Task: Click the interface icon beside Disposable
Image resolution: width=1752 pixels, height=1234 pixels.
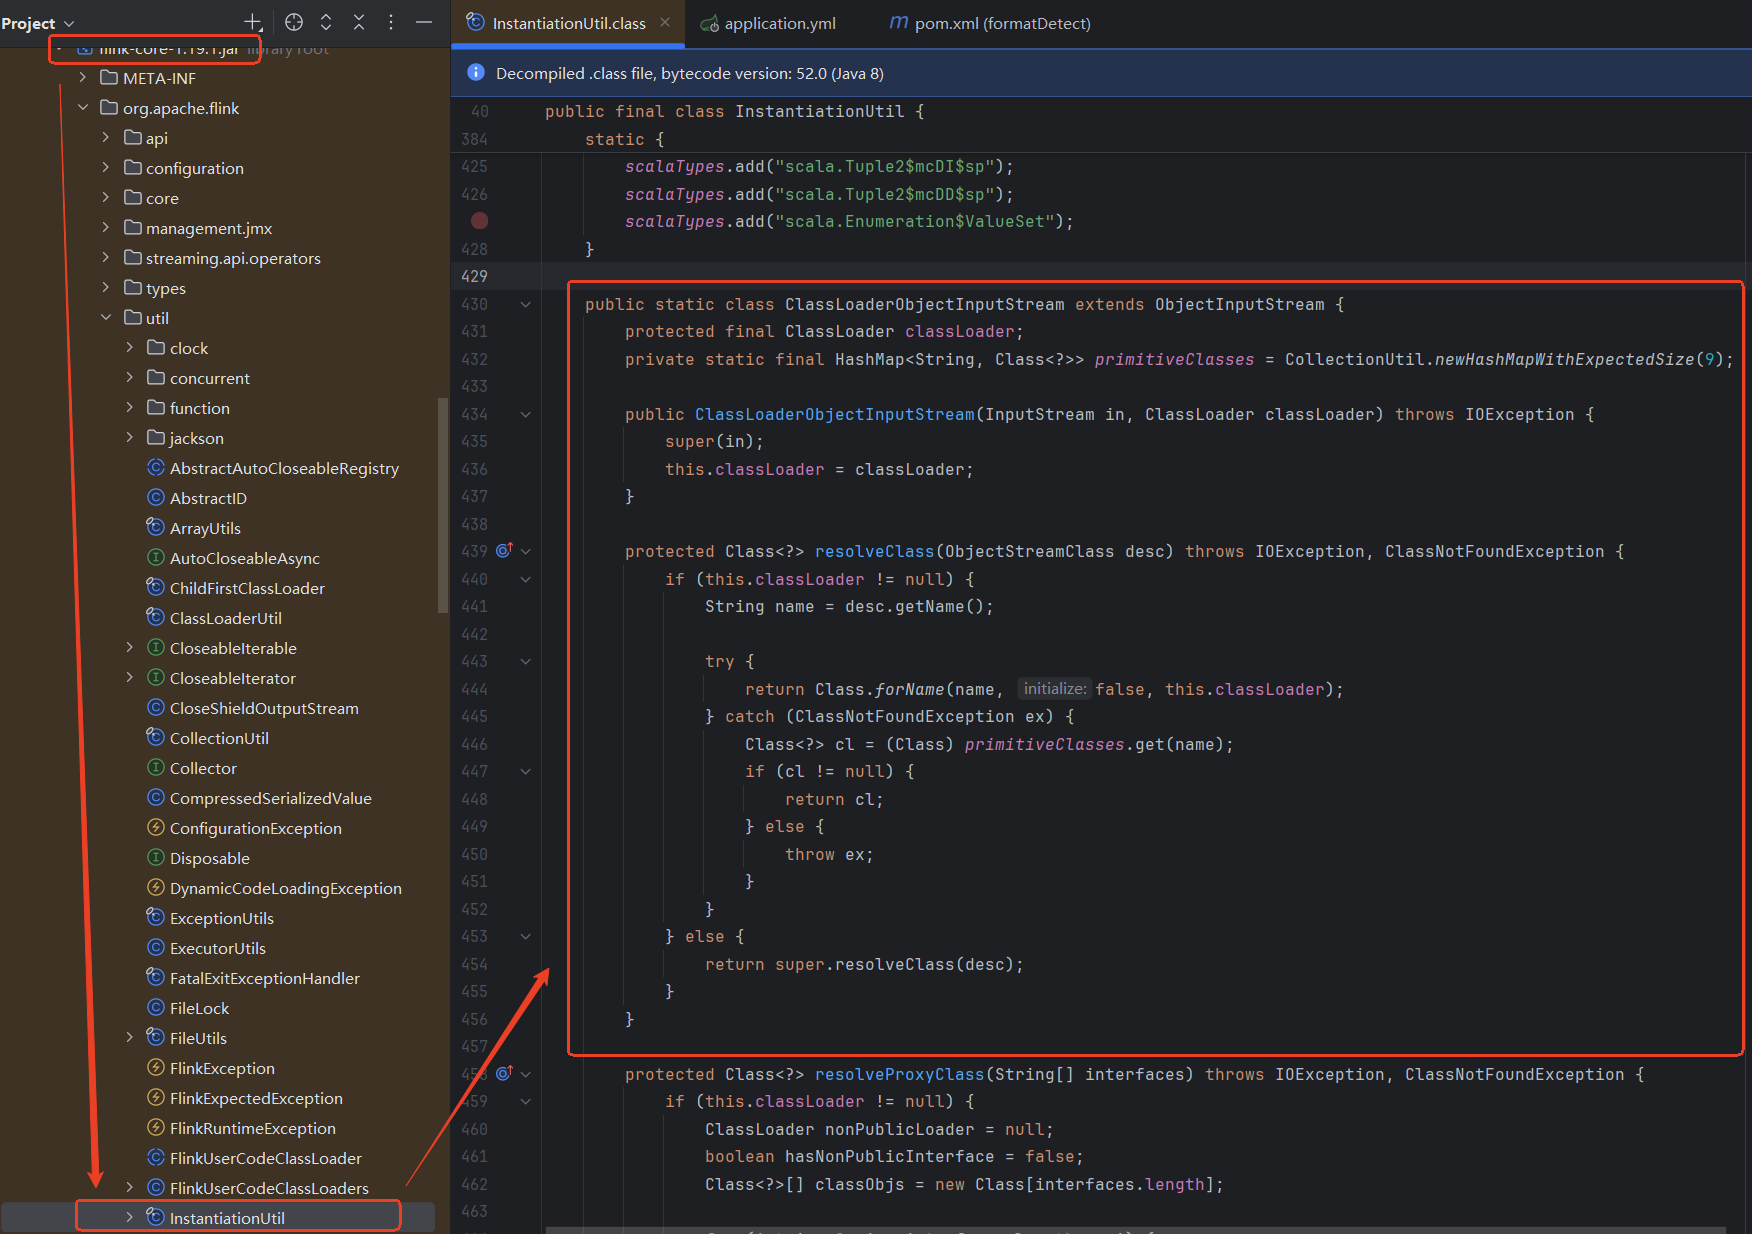Action: [x=156, y=857]
